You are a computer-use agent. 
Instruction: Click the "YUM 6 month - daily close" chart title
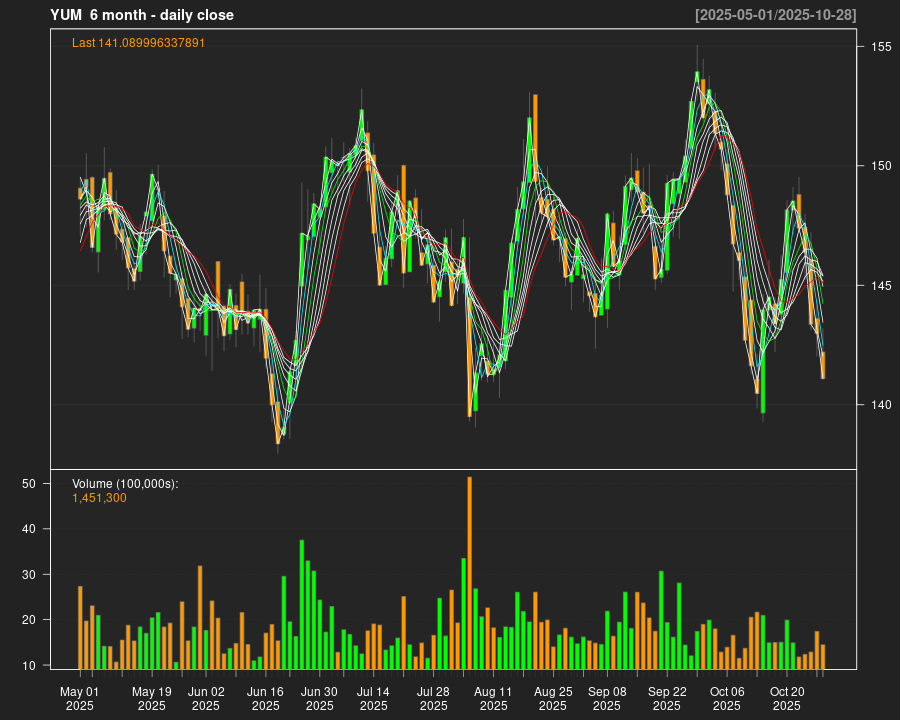click(142, 15)
